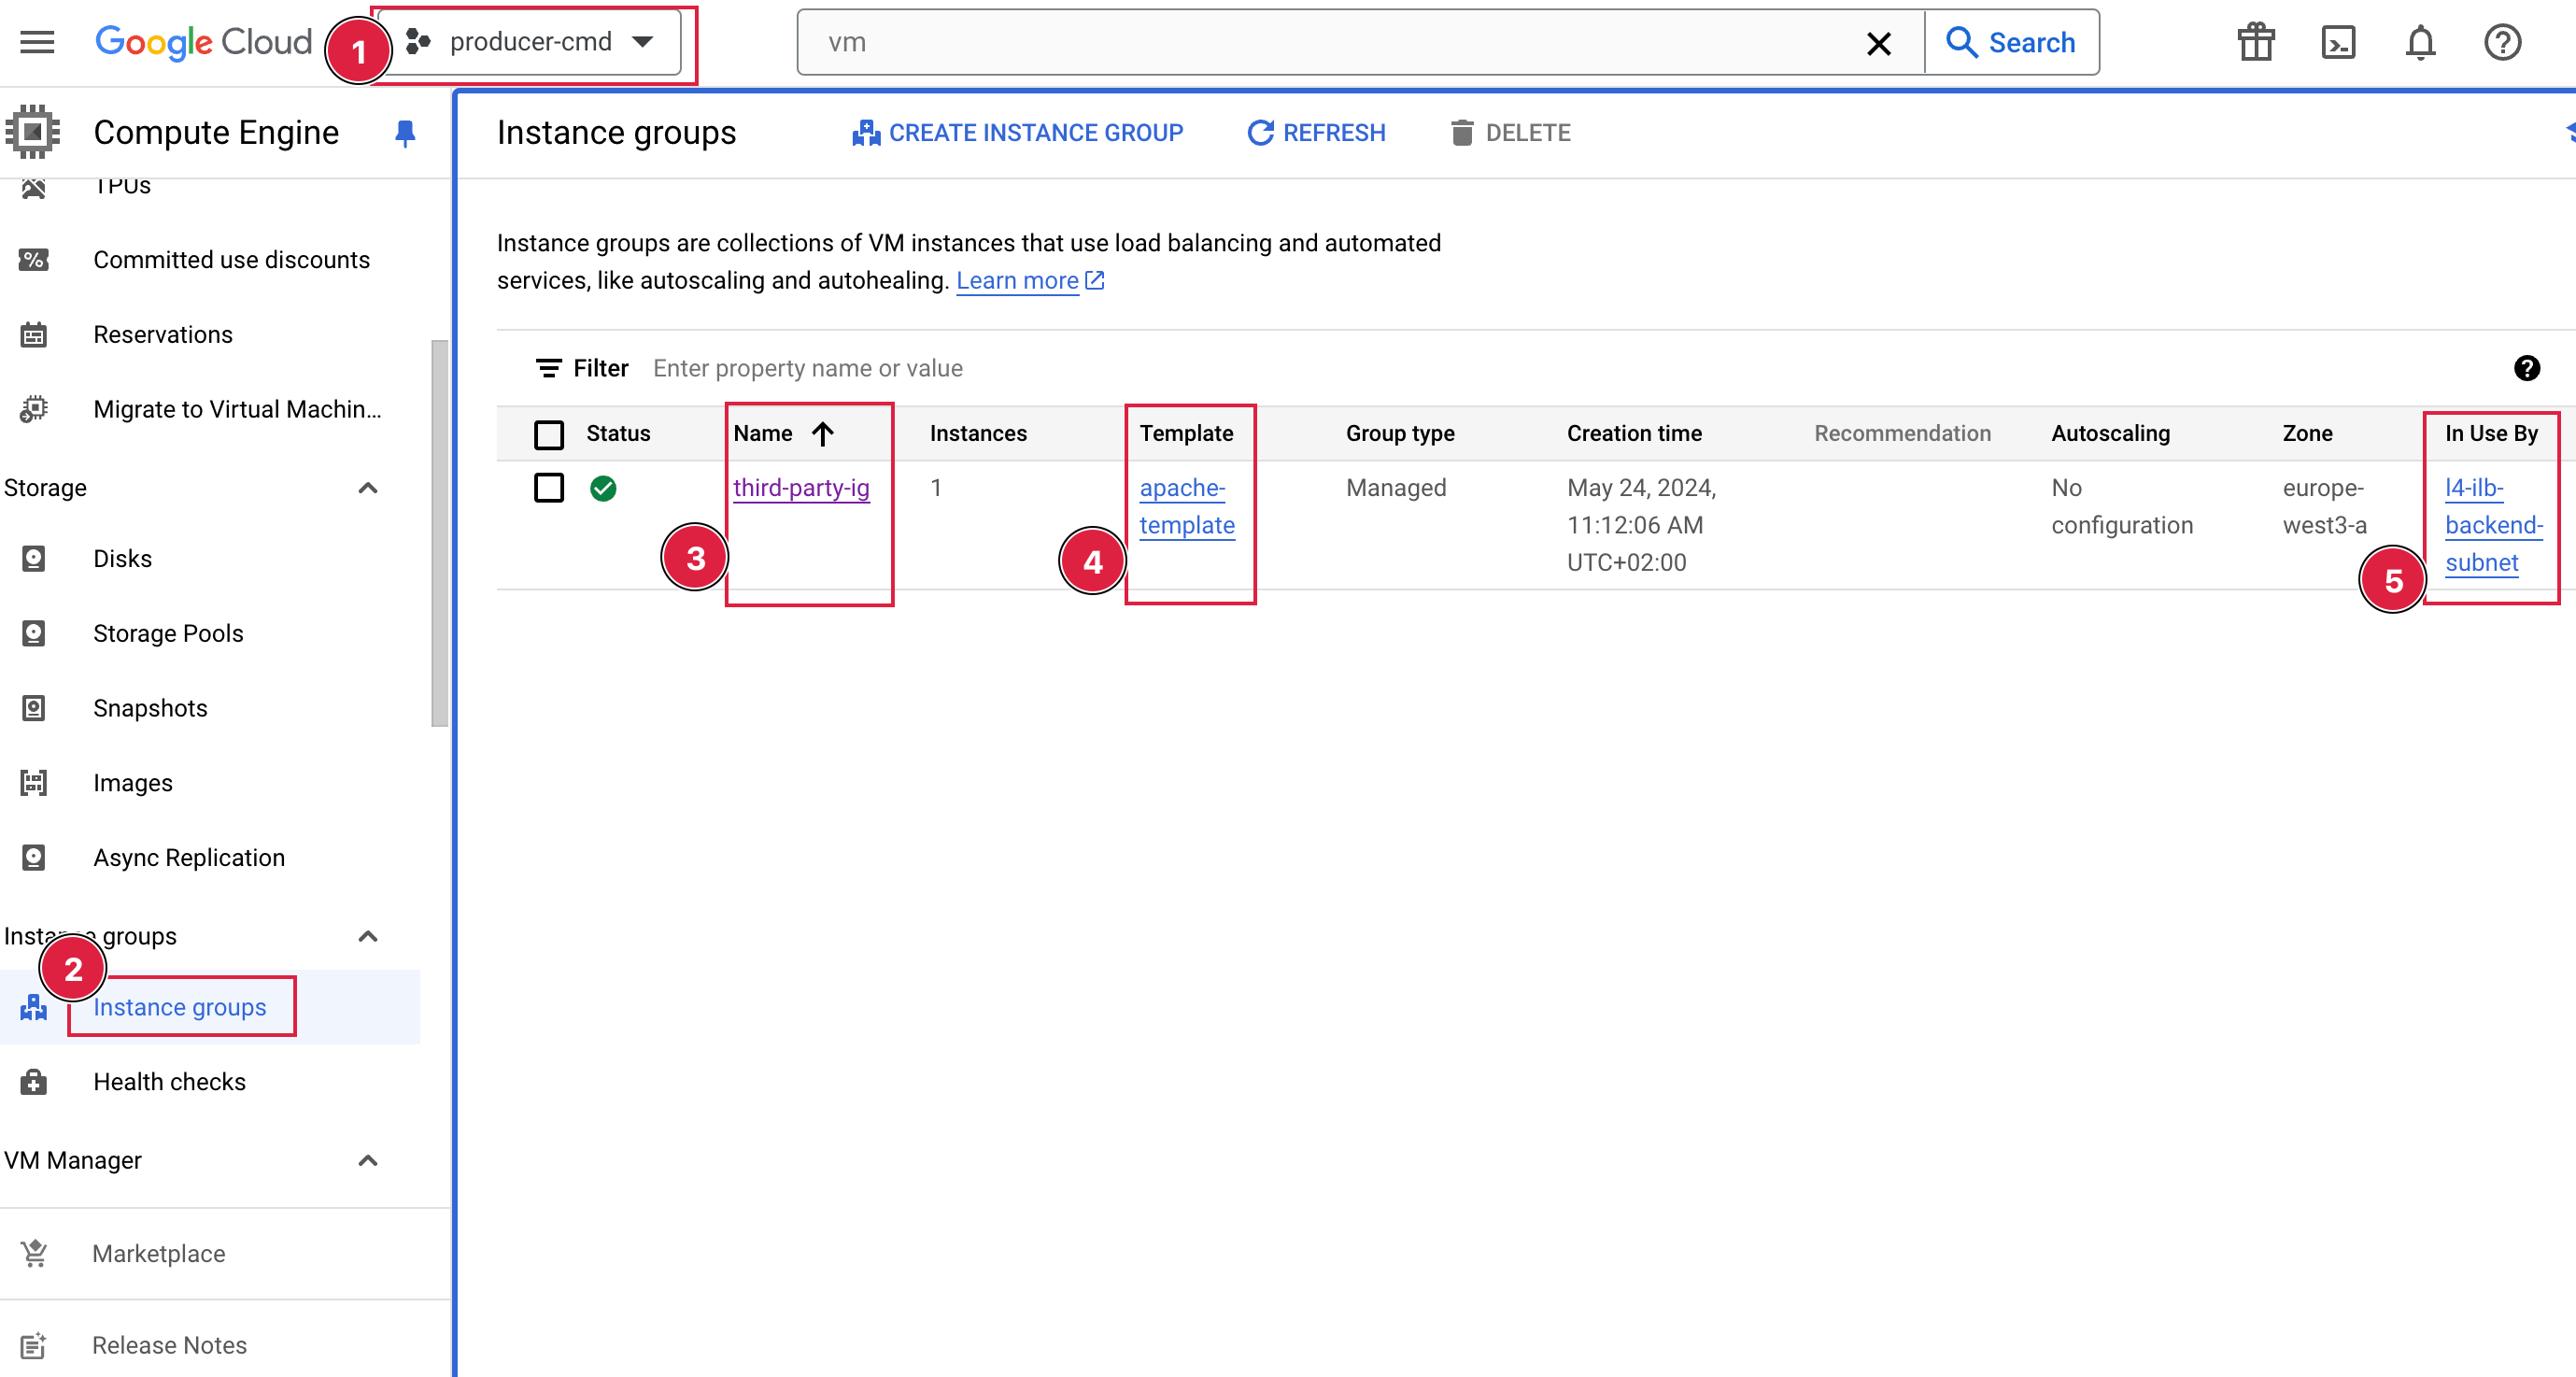The width and height of the screenshot is (2576, 1377).
Task: Open Health checks in sidebar
Action: click(169, 1082)
